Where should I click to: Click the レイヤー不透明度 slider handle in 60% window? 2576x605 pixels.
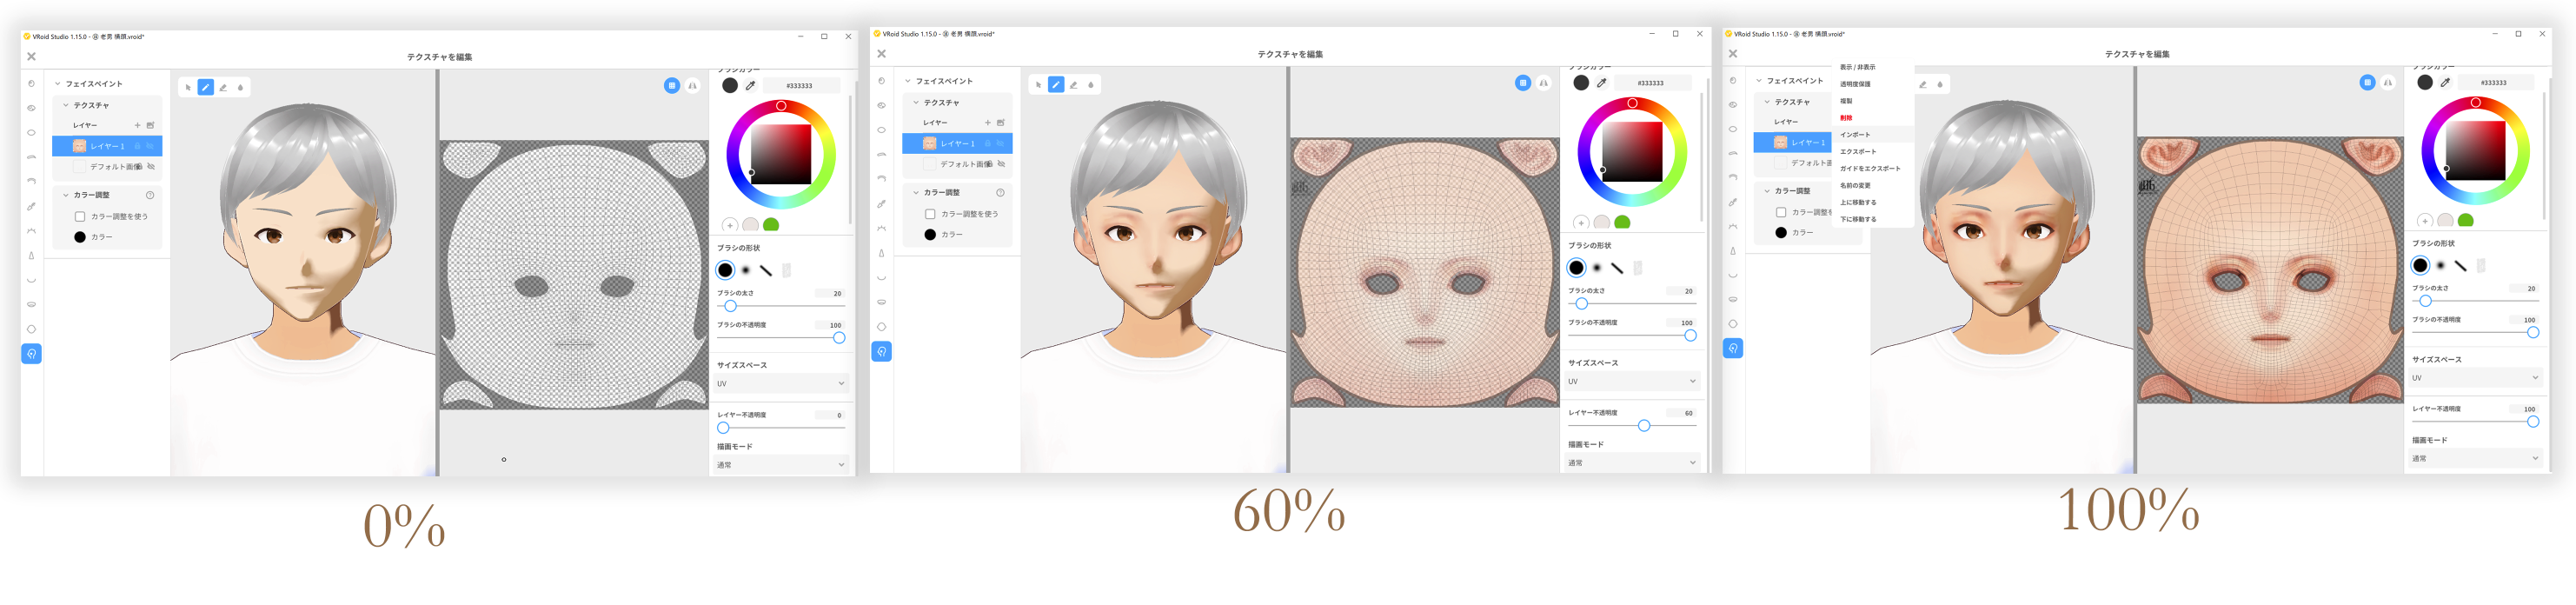pos(1644,426)
